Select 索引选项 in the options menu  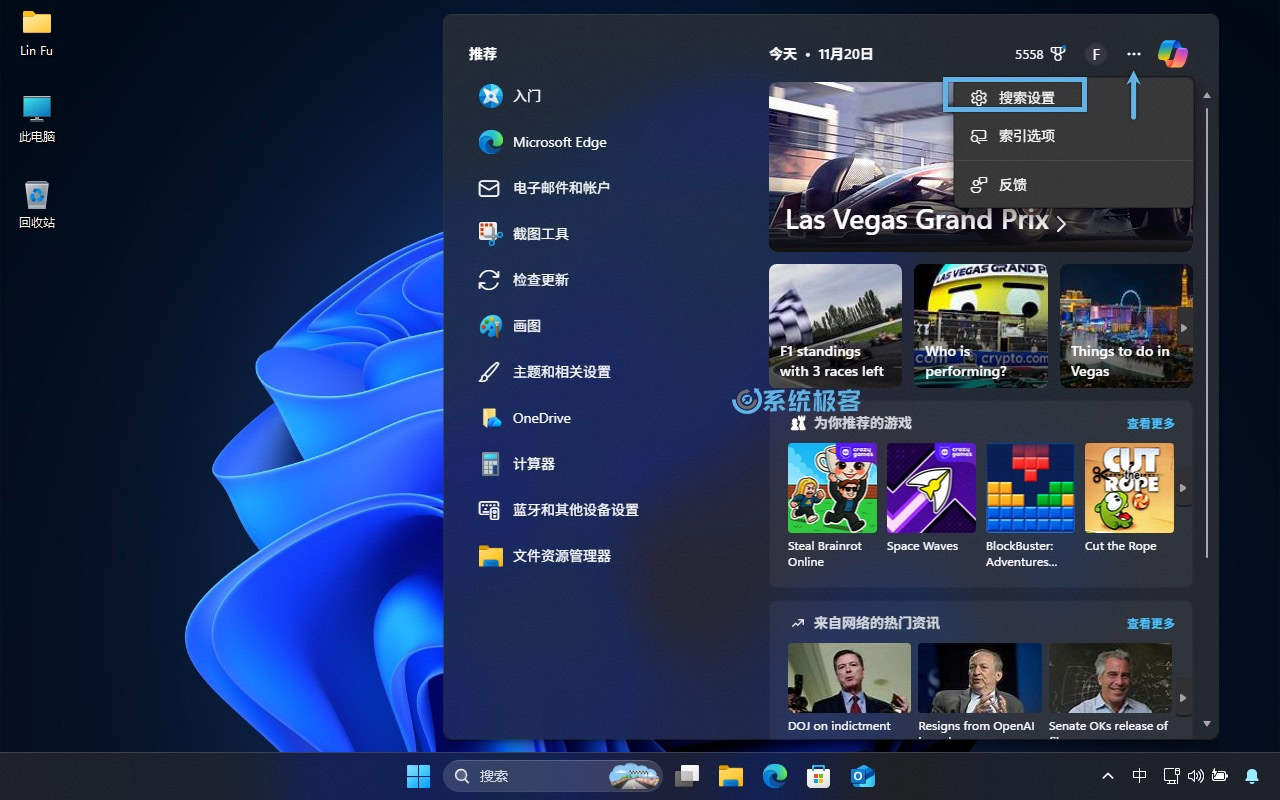click(1026, 136)
